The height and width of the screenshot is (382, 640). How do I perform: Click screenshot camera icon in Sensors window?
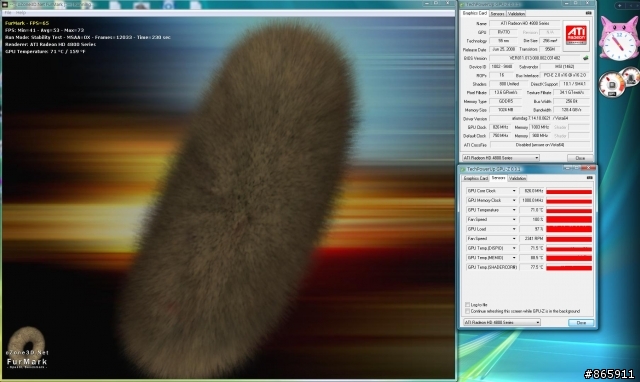(589, 178)
